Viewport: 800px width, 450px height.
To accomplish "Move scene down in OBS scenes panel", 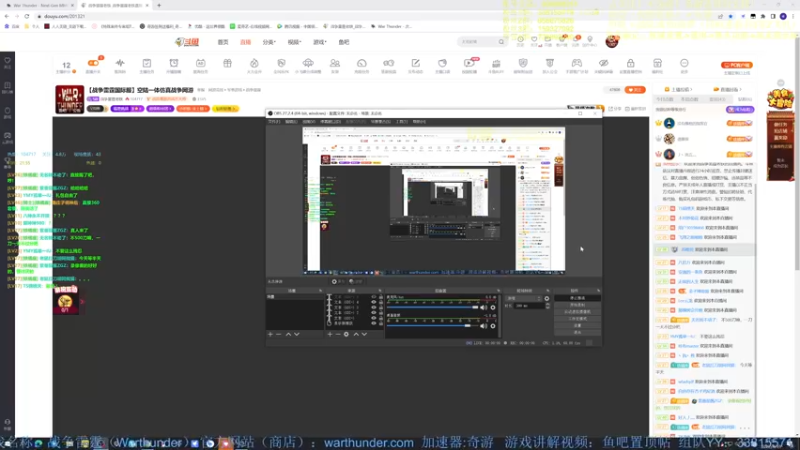I will pyautogui.click(x=296, y=334).
